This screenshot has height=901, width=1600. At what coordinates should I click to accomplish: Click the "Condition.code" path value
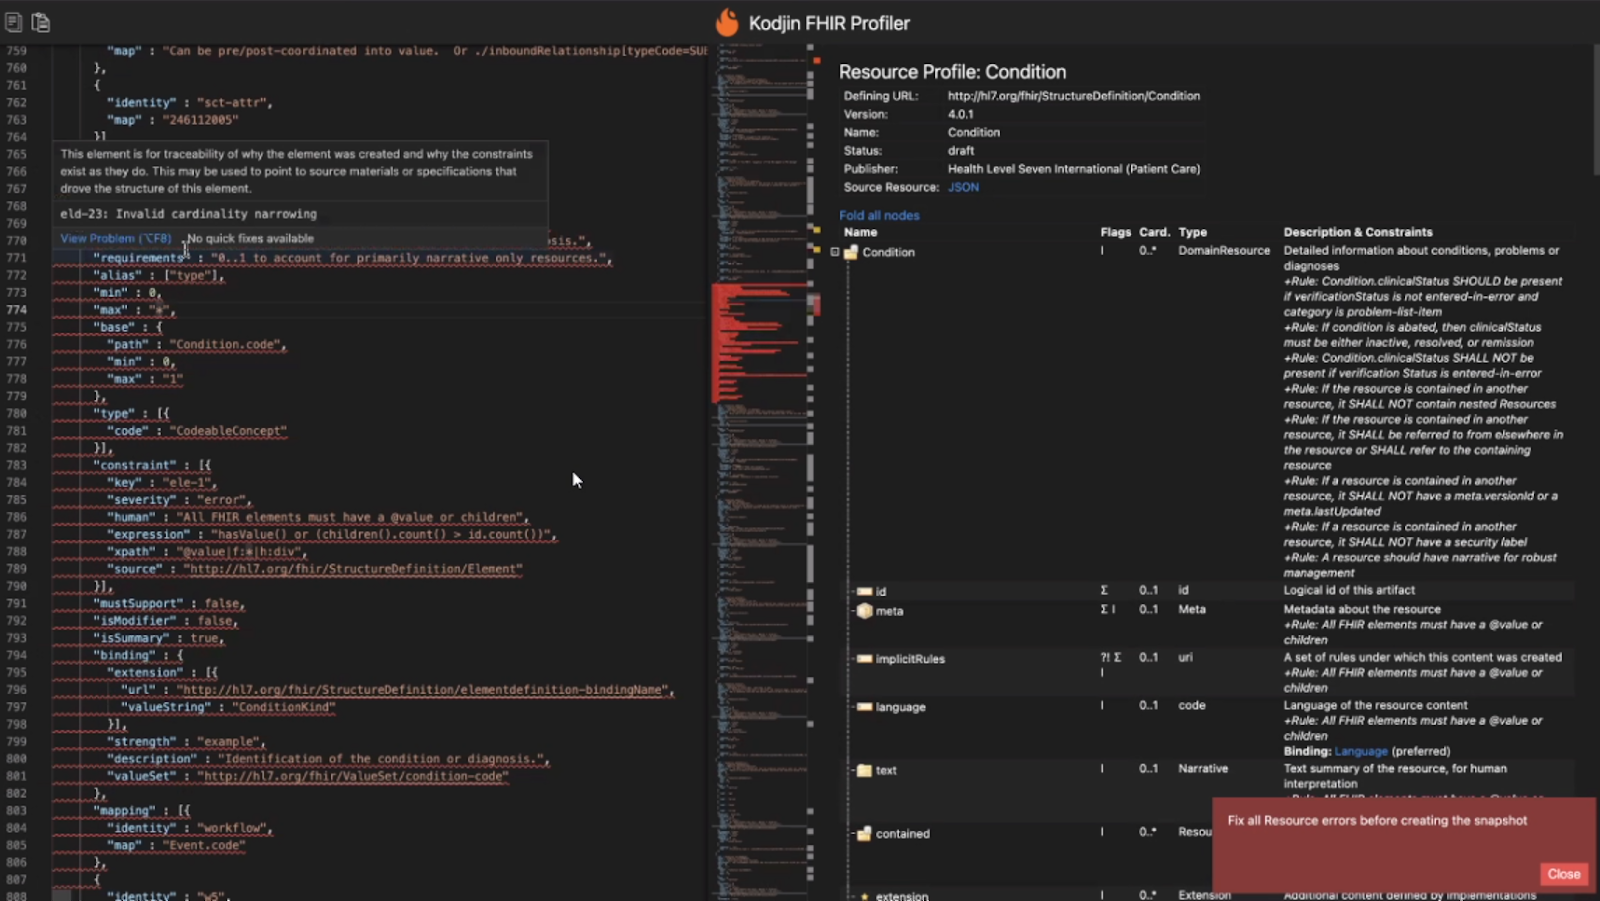pos(228,344)
